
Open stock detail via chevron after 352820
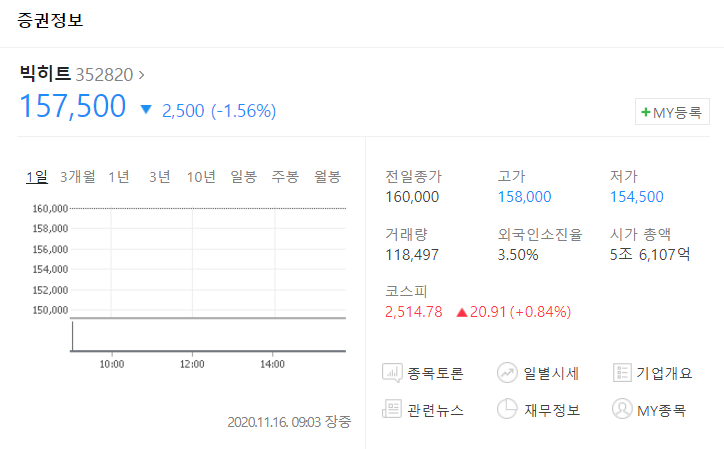point(141,74)
